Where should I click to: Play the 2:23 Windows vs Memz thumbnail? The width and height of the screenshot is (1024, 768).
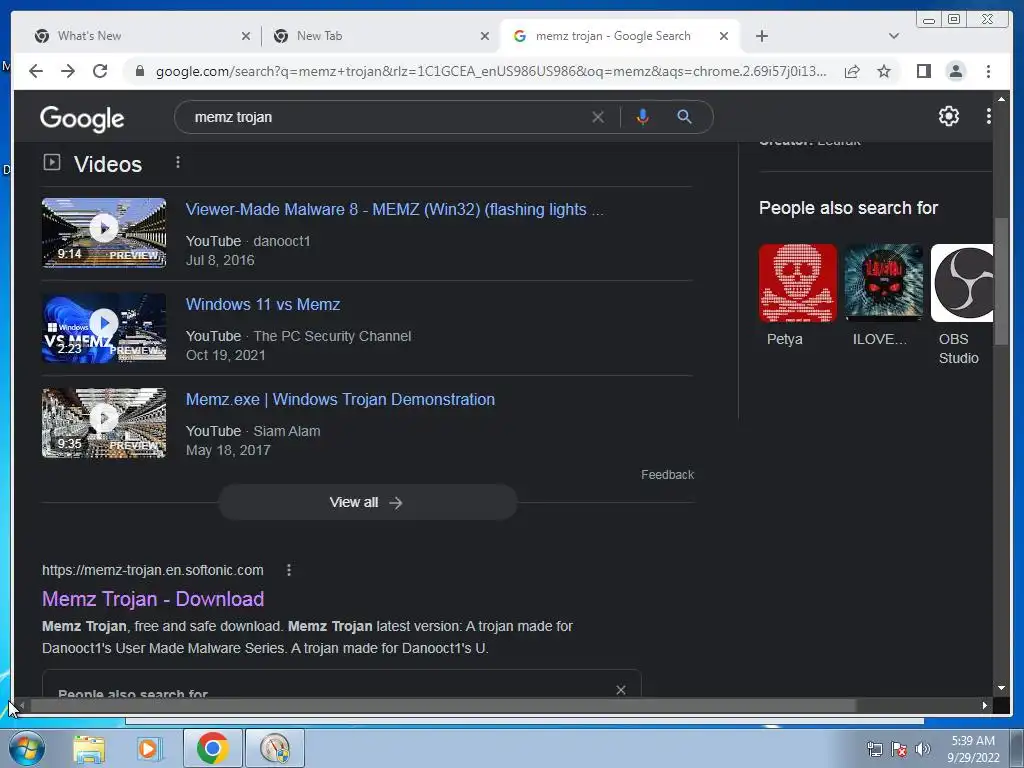coord(104,328)
